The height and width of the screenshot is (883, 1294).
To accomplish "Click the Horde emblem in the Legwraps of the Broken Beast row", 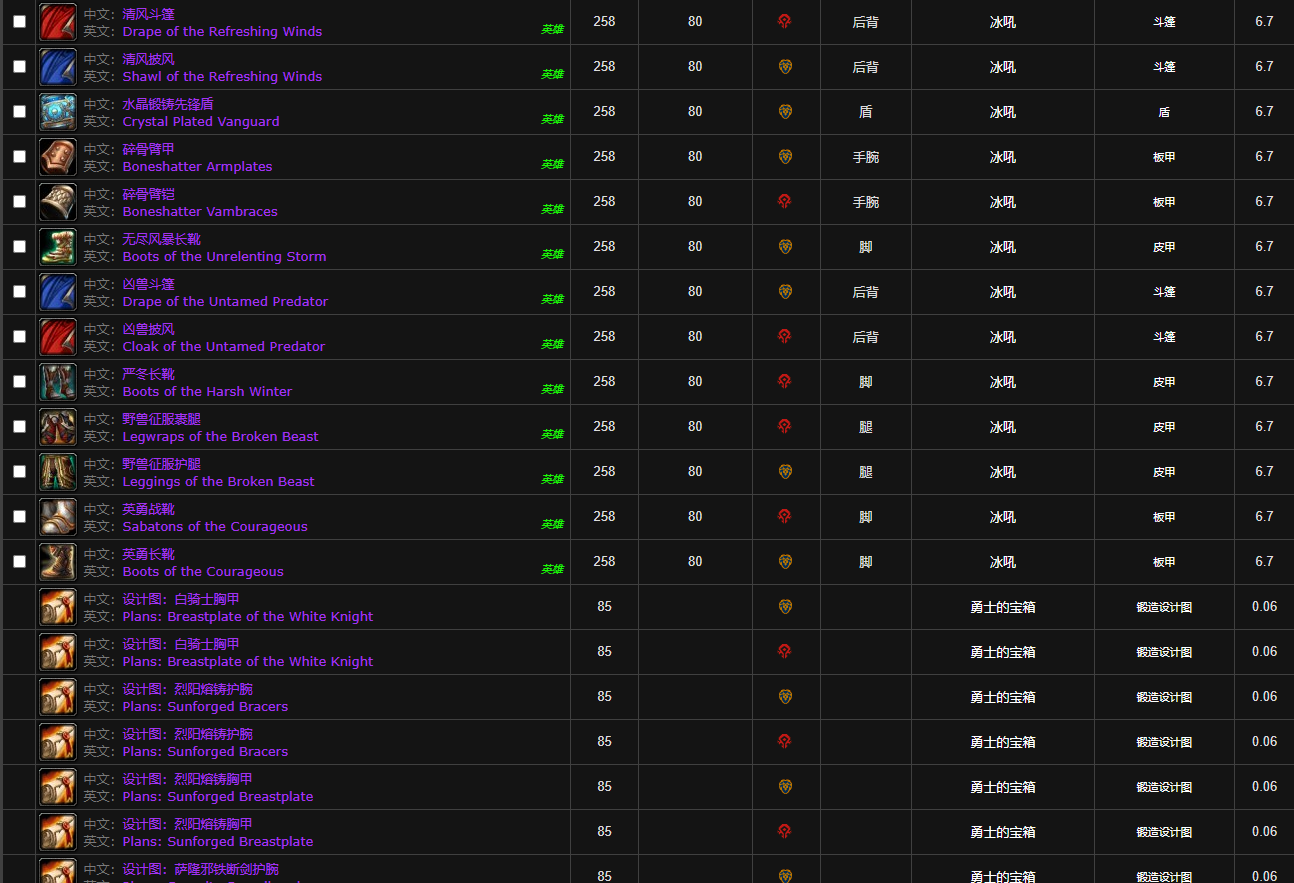I will point(785,427).
